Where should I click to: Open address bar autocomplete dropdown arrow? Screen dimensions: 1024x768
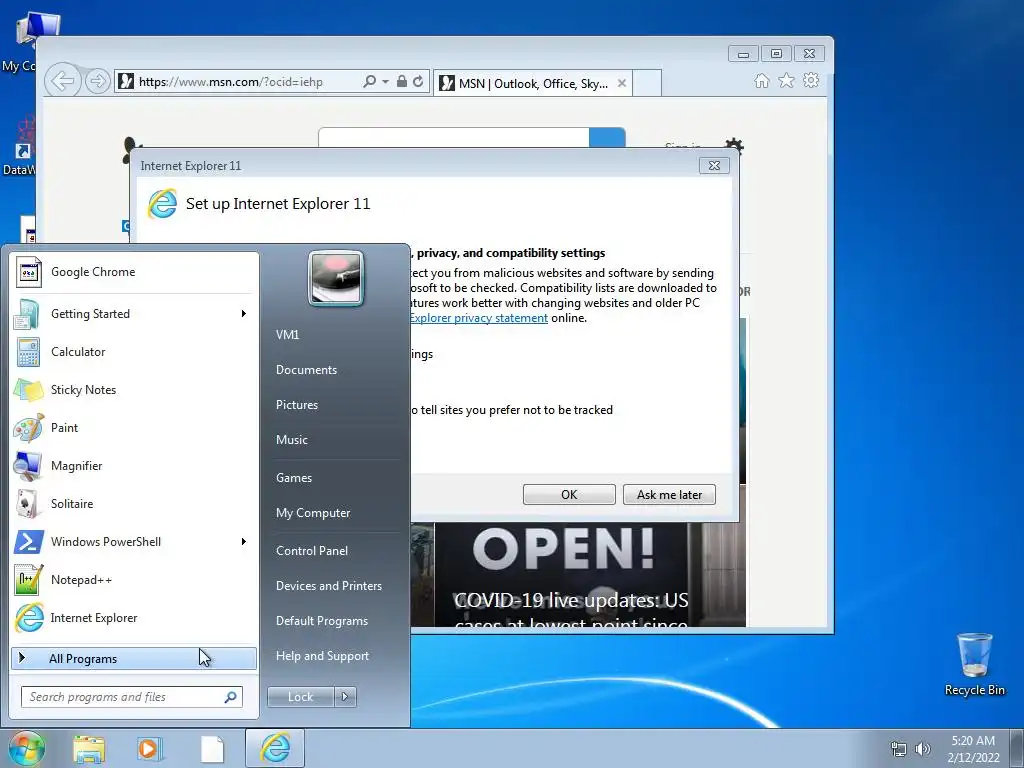[385, 82]
